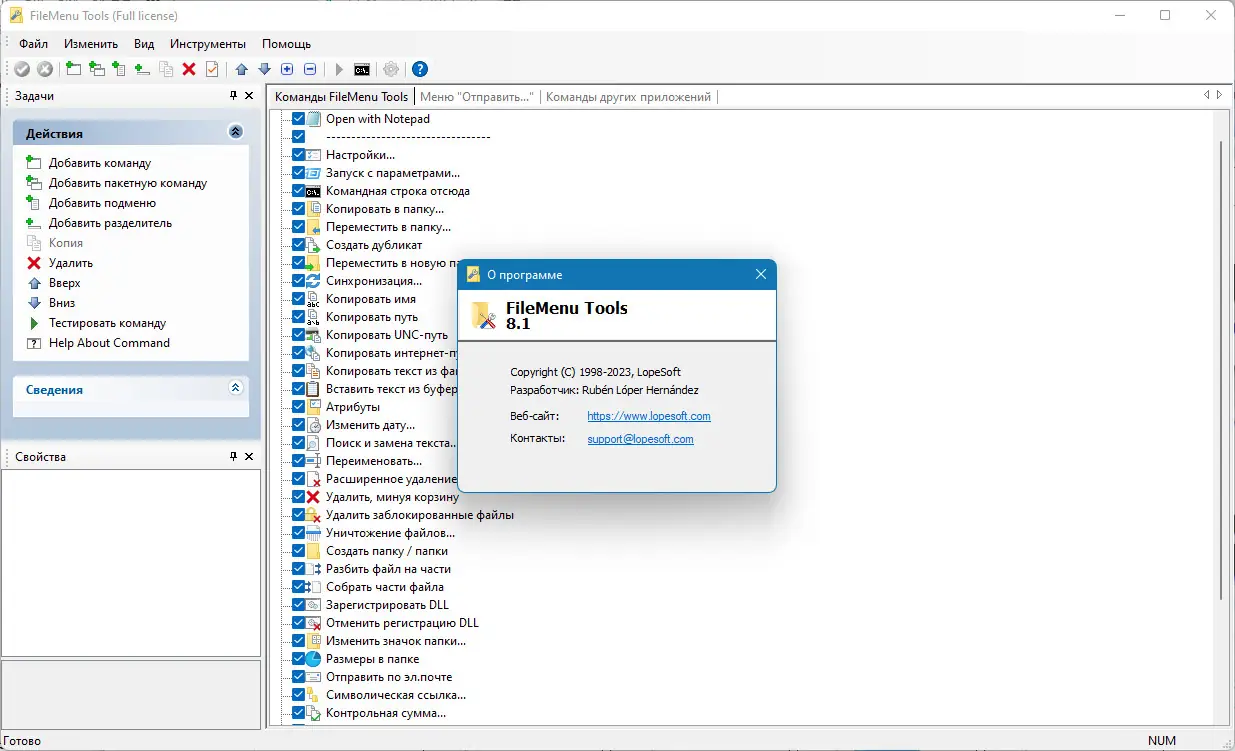Click Help About Command action
1235x751 pixels.
pyautogui.click(x=109, y=343)
